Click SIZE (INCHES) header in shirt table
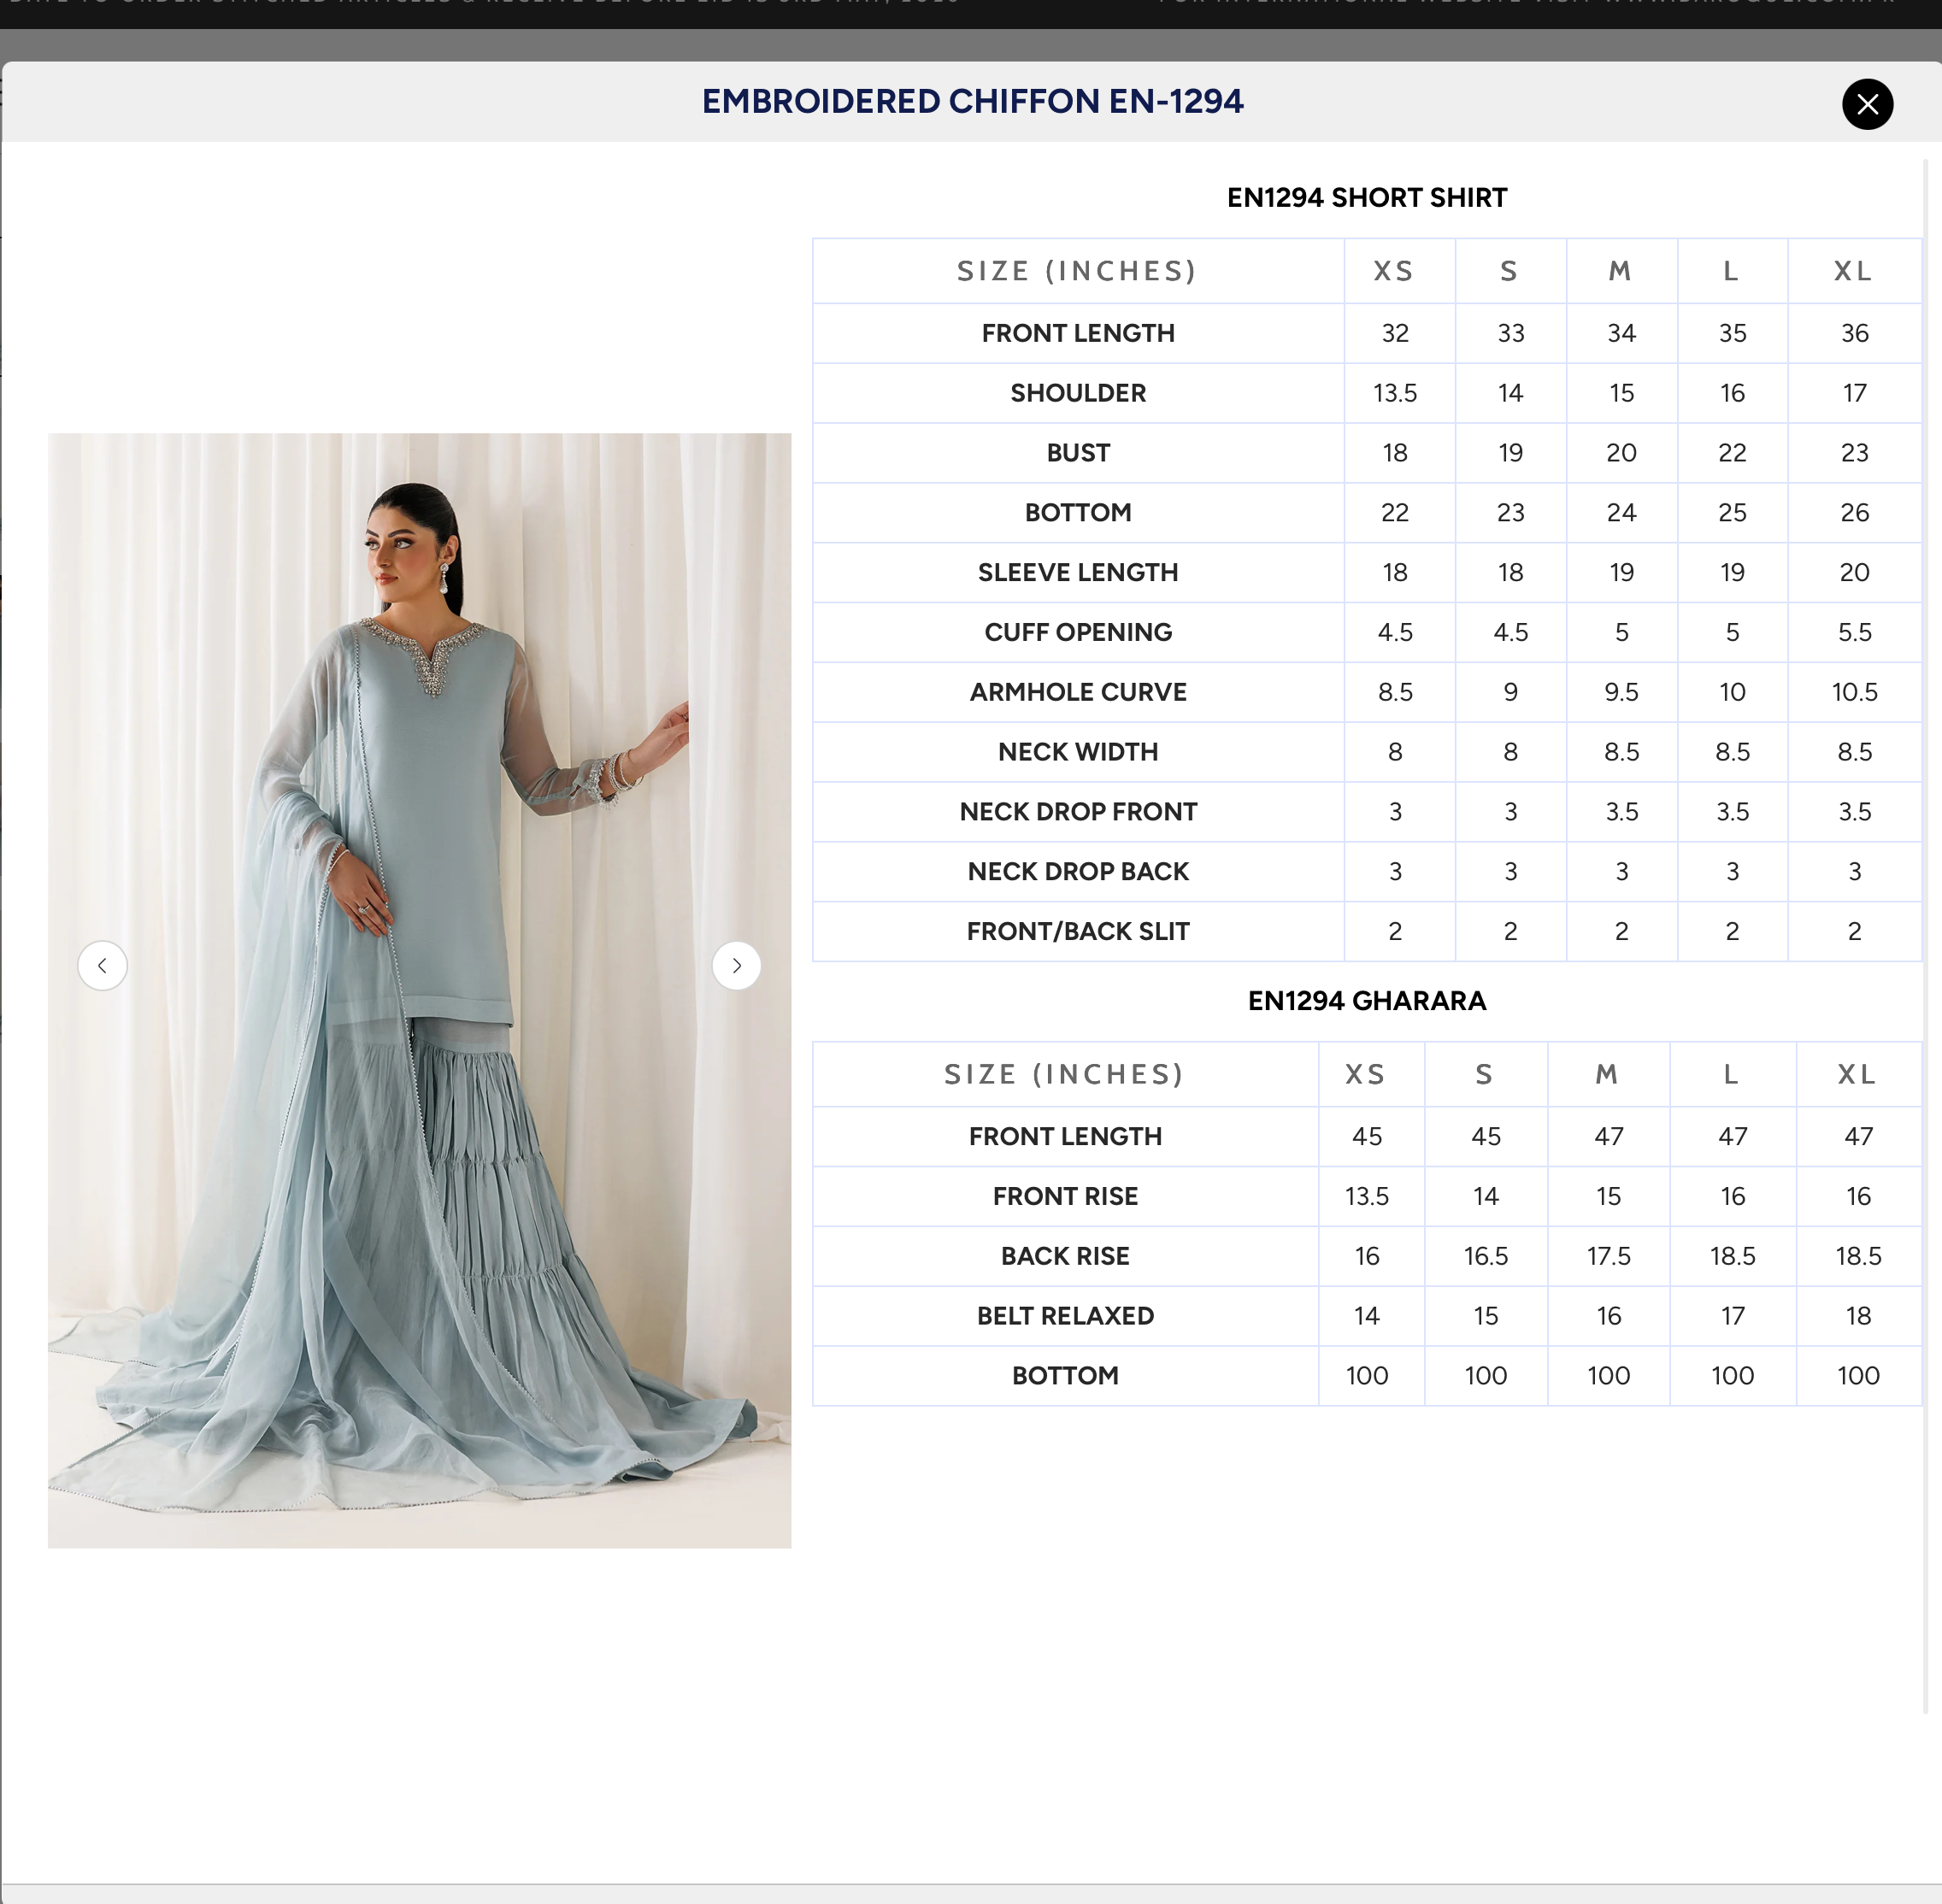The width and height of the screenshot is (1942, 1904). (x=1077, y=271)
